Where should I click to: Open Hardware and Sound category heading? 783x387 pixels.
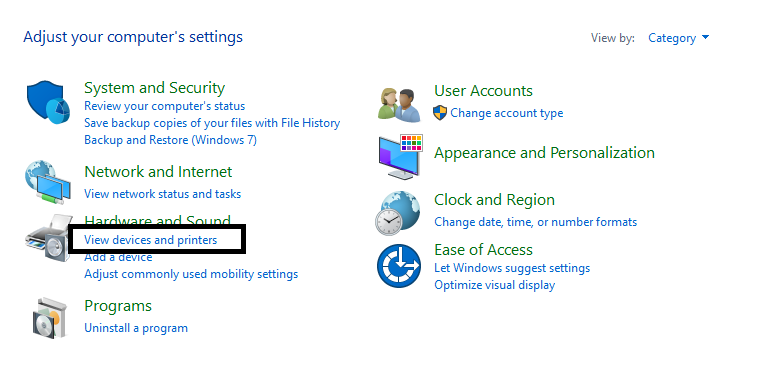[157, 220]
